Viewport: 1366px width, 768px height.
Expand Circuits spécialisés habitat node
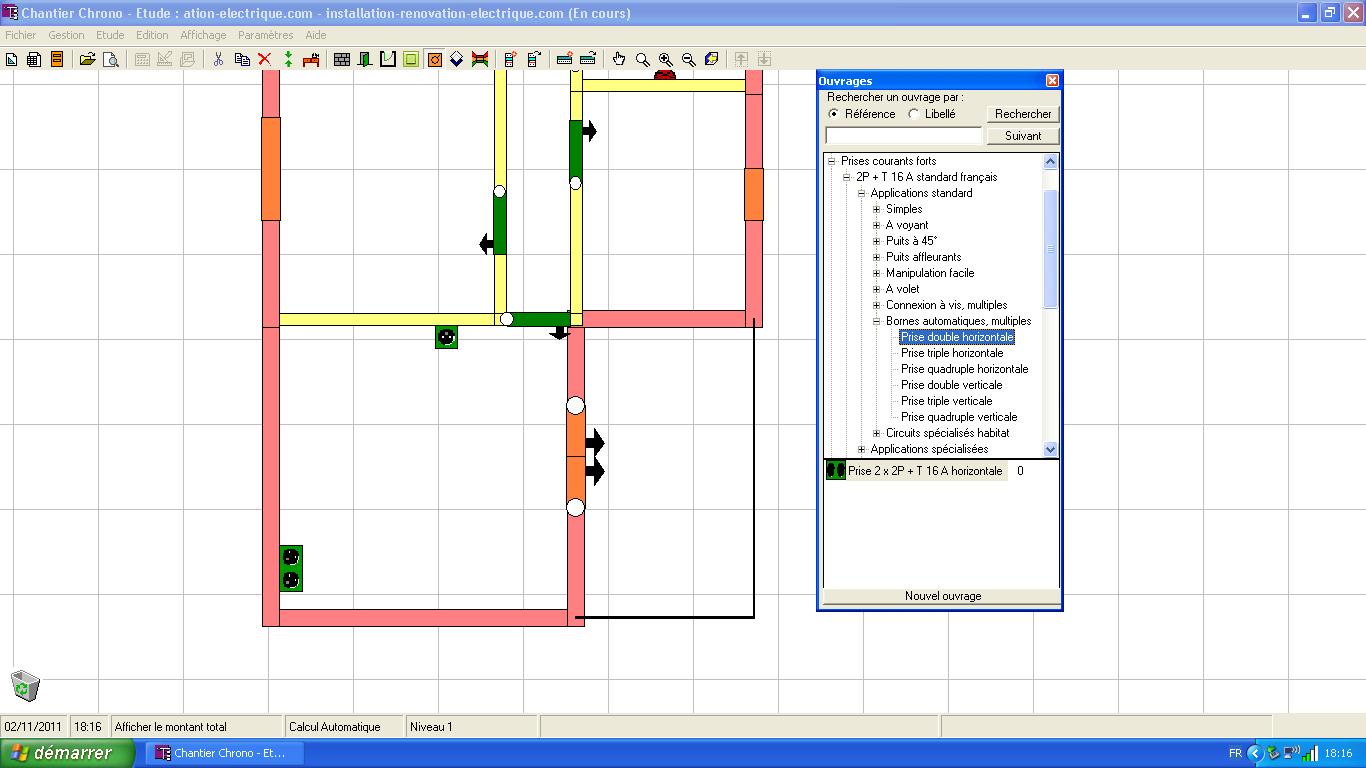pos(876,433)
